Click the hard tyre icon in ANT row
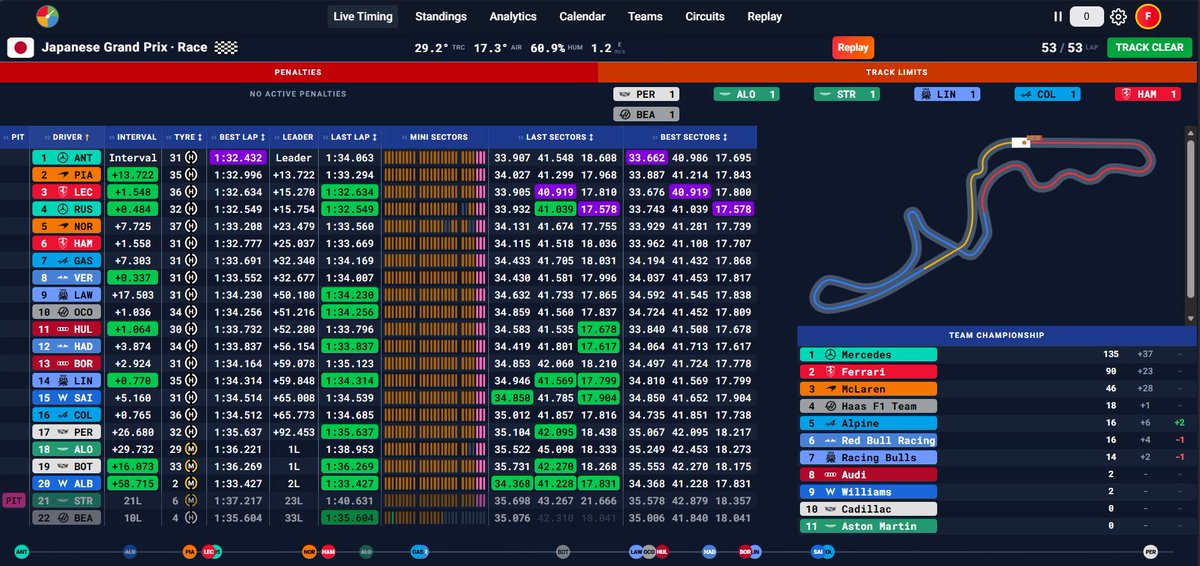Screen dimensions: 1200x566 191,158
